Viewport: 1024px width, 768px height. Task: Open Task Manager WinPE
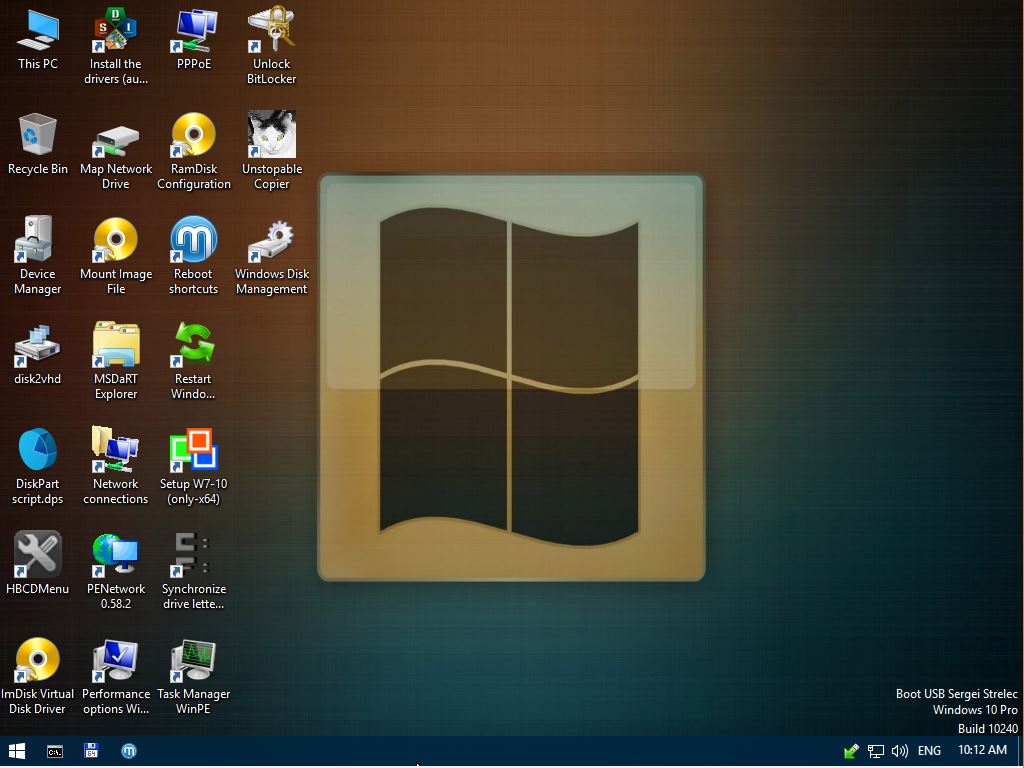[193, 660]
